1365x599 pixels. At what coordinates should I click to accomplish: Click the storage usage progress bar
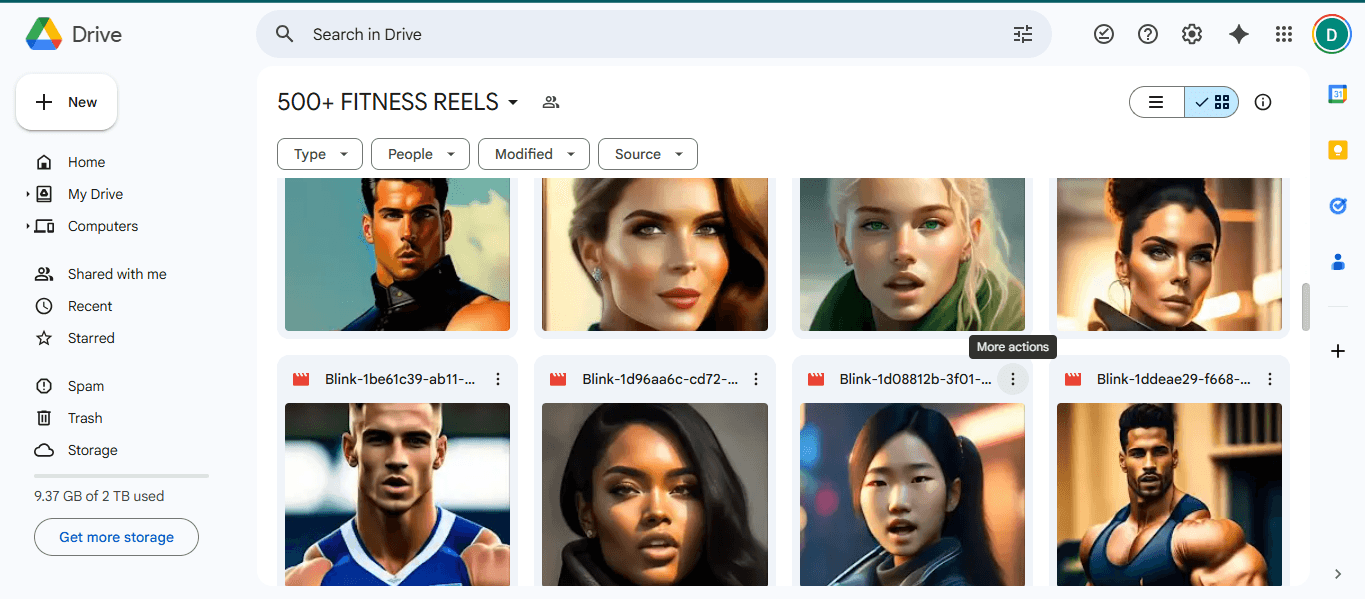pos(121,476)
